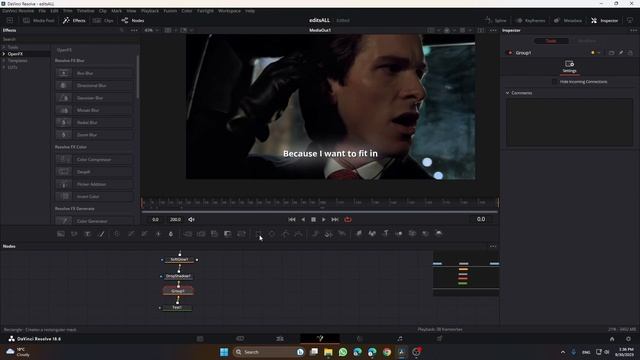Open the Playback menu

pos(150,11)
